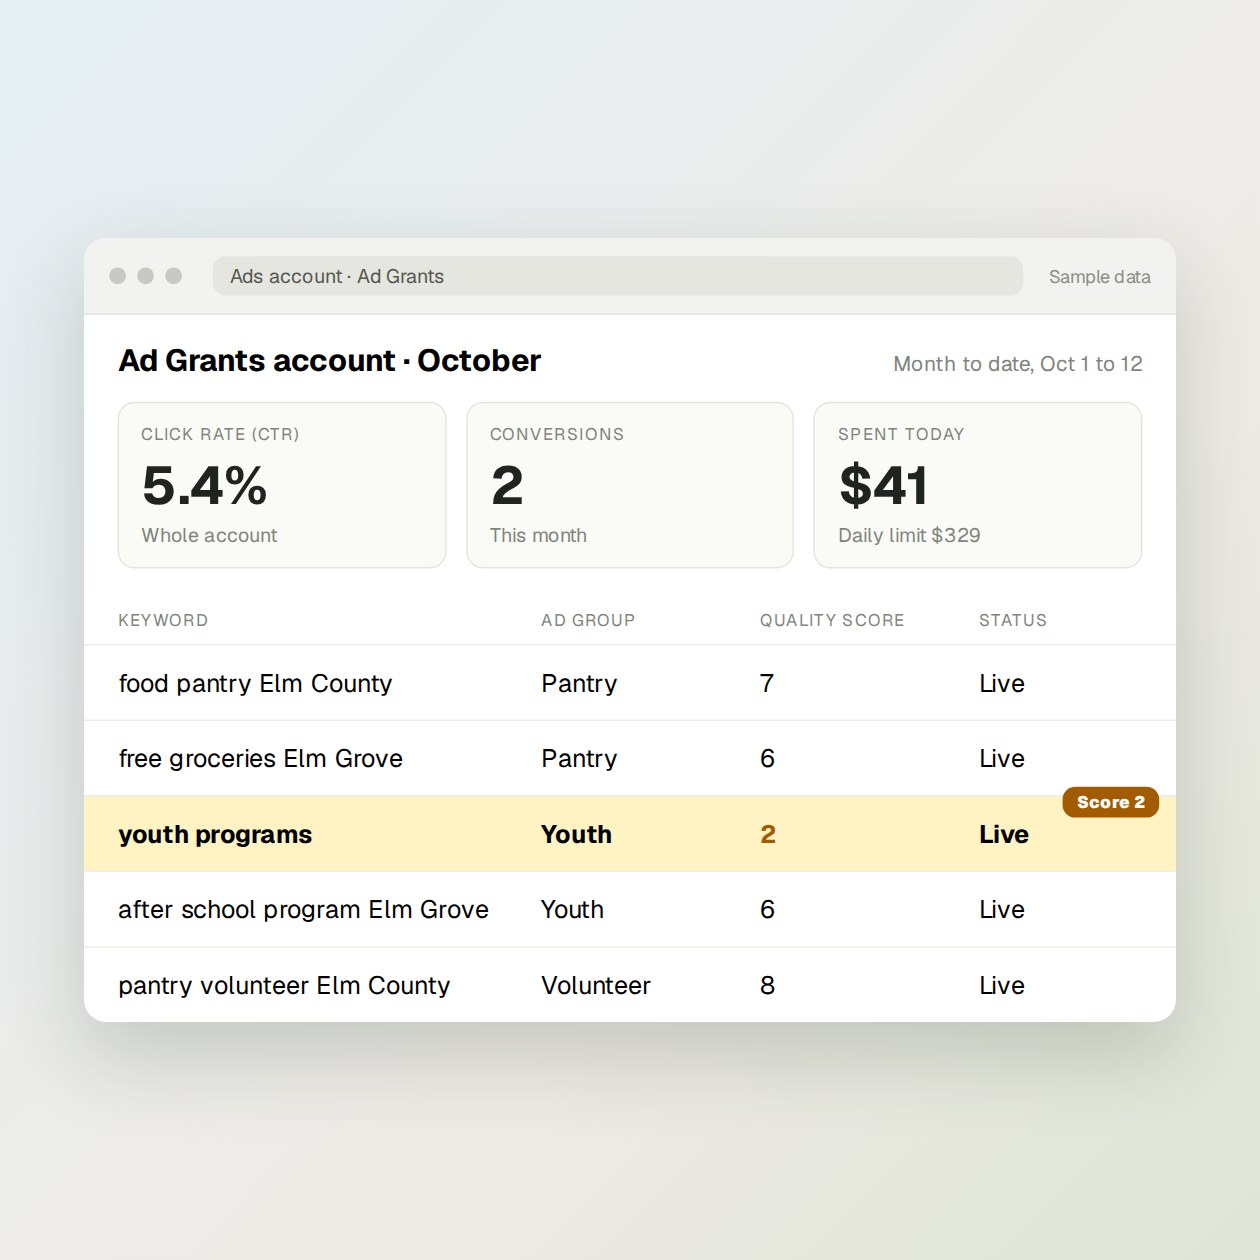1260x1260 pixels.
Task: Click quality score 2 in youth programs row
Action: pos(768,834)
